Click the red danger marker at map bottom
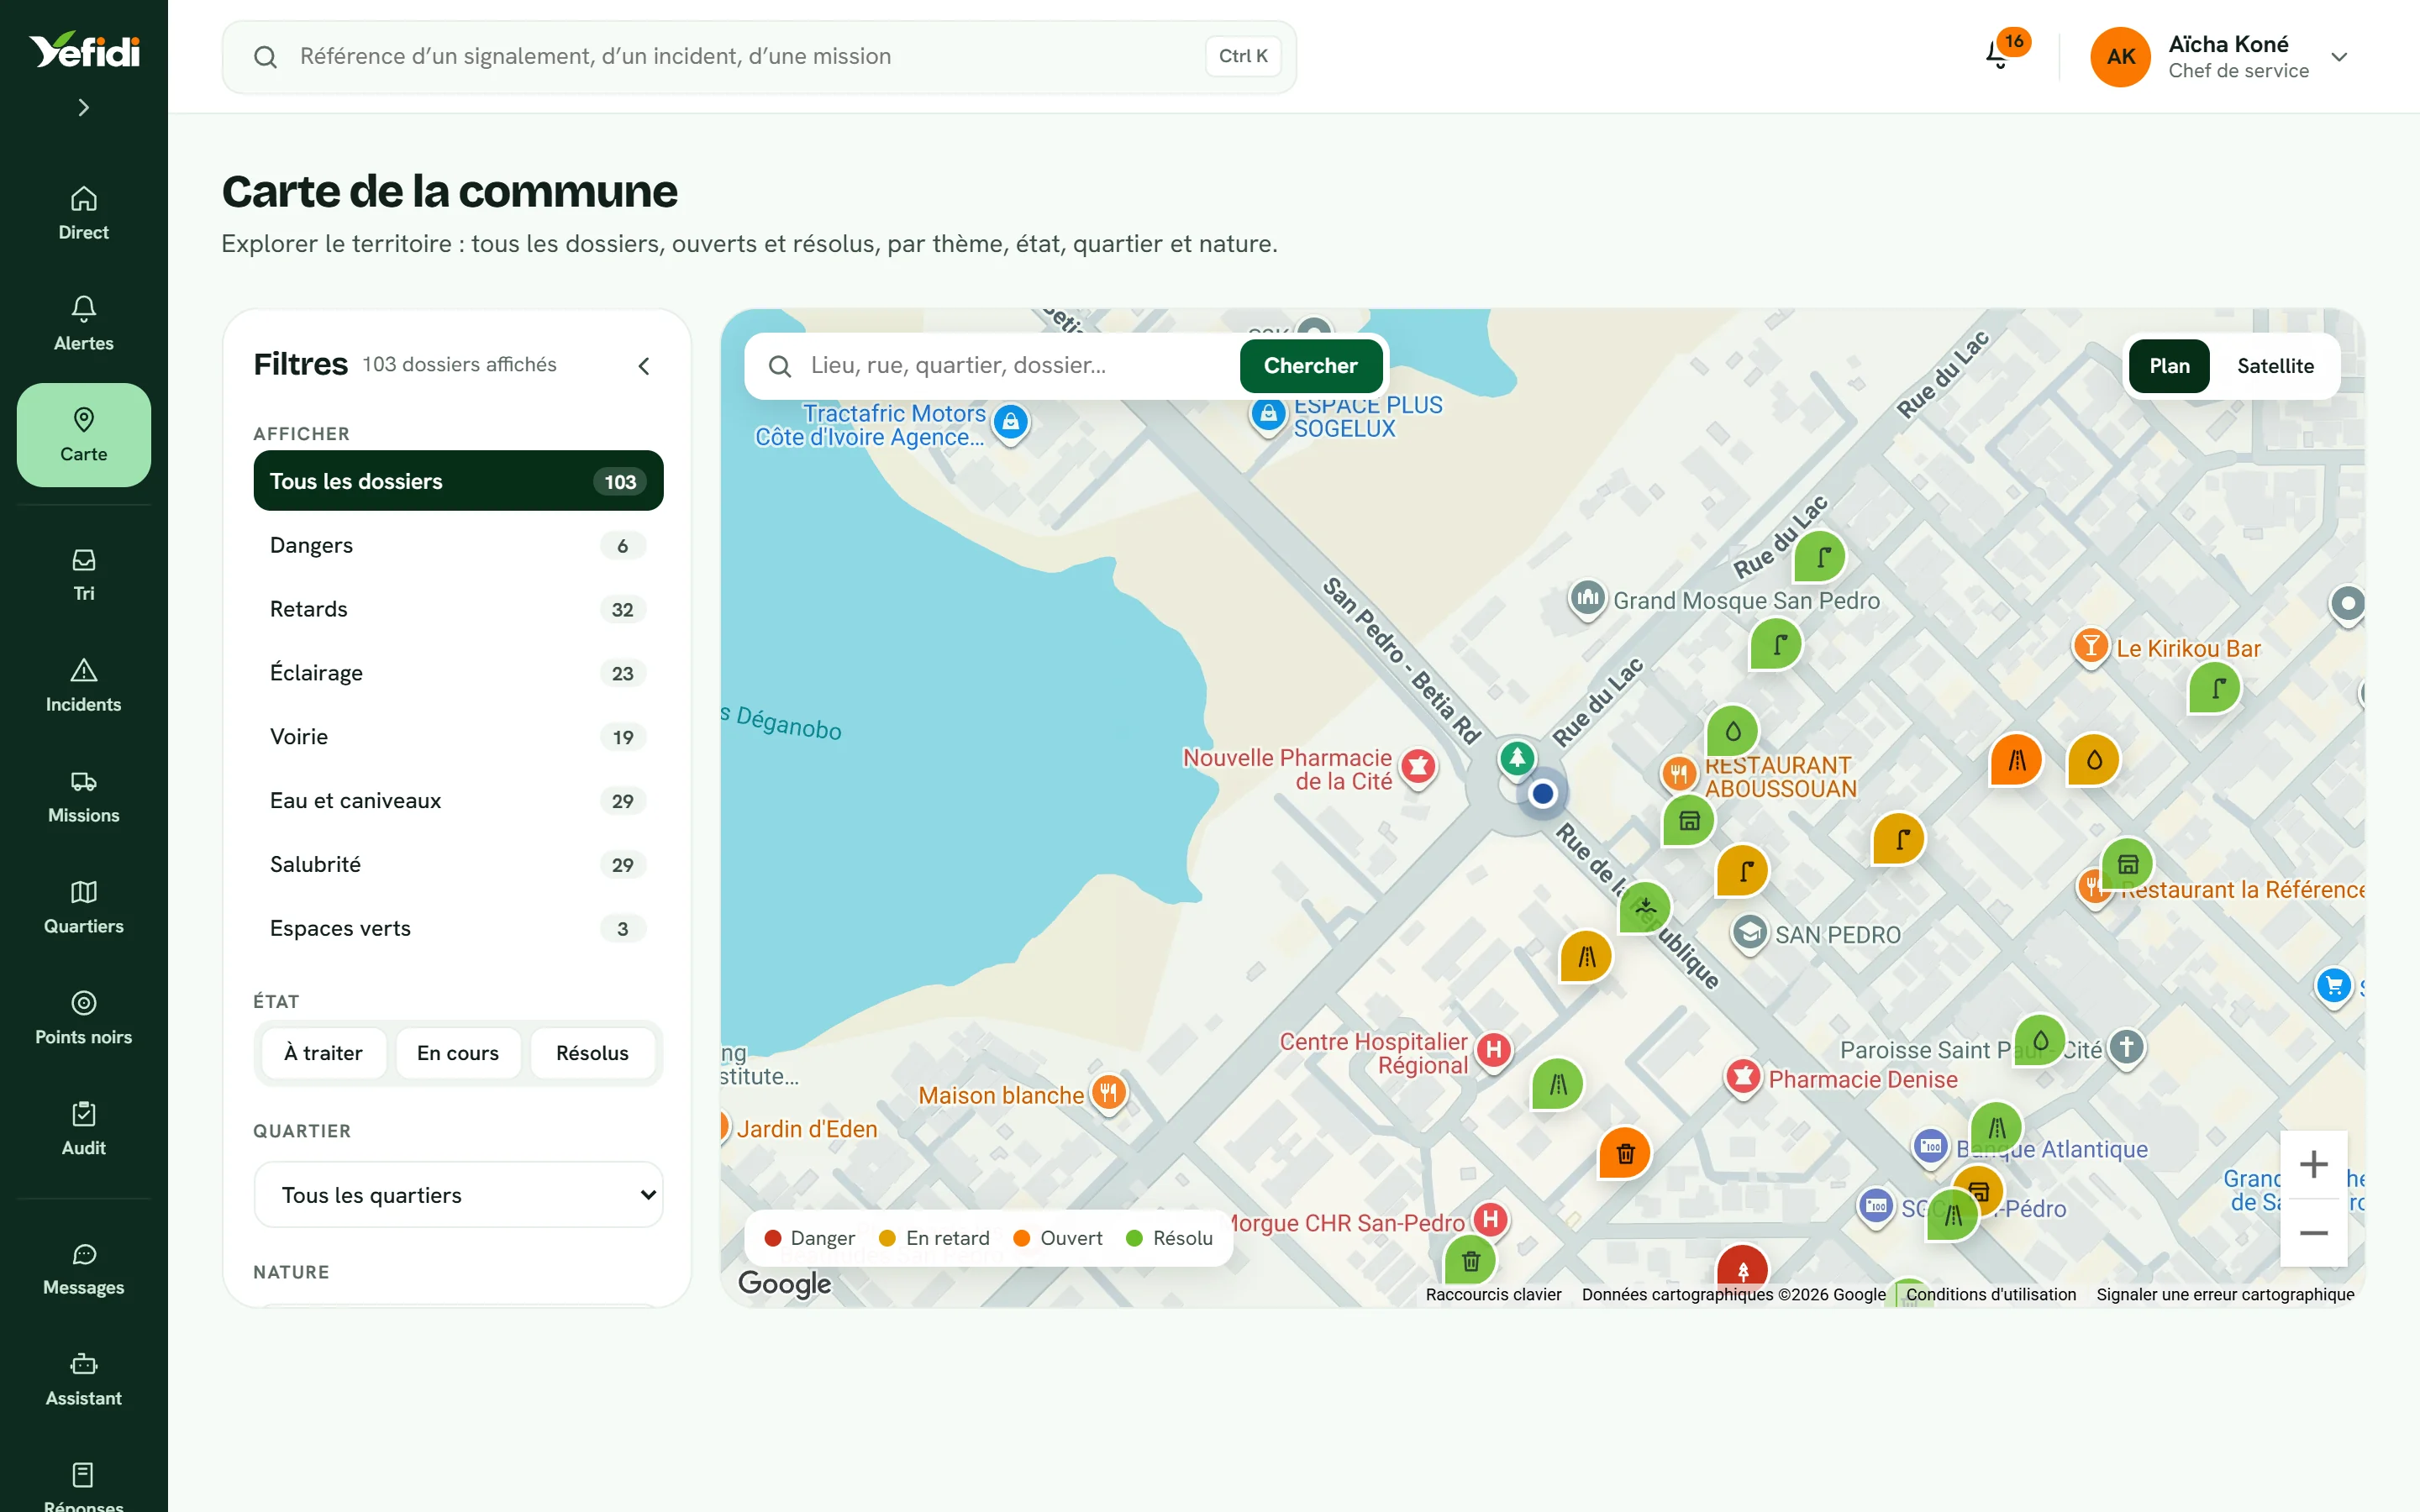The width and height of the screenshot is (2420, 1512). coord(1742,1268)
